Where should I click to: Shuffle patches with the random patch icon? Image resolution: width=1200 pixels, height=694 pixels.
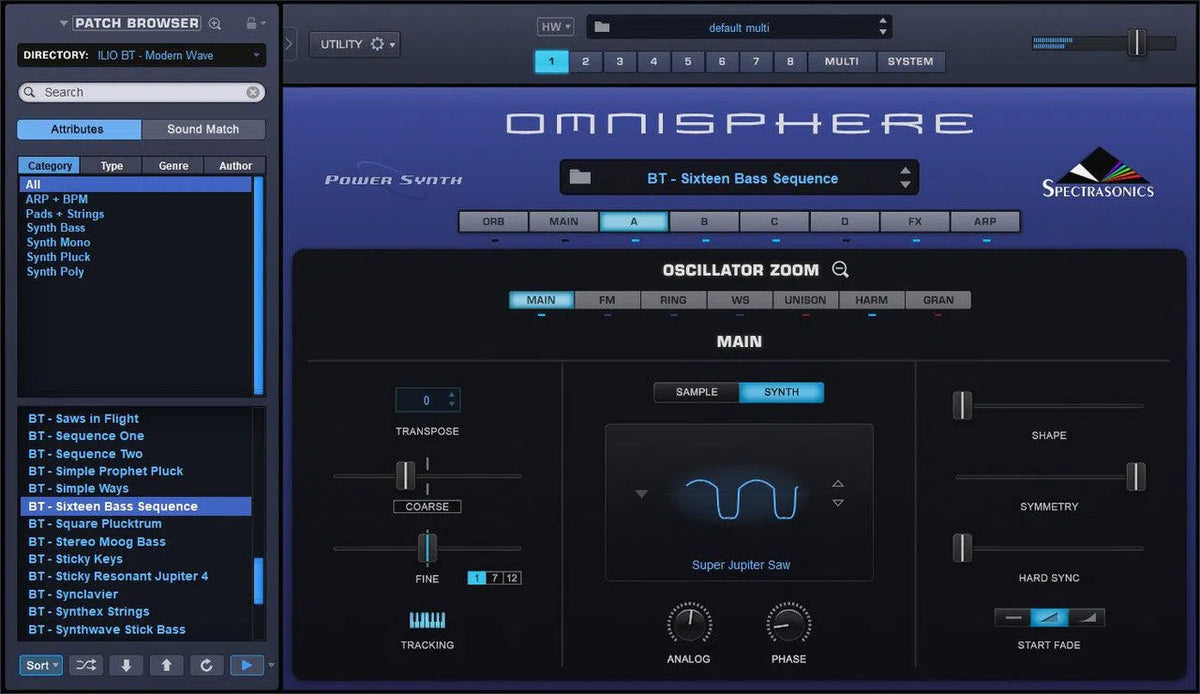(x=85, y=665)
